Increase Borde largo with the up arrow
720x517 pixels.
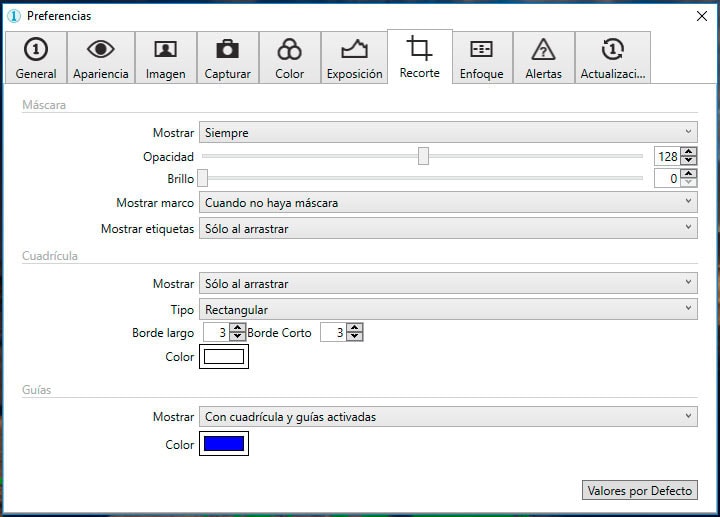point(237,328)
